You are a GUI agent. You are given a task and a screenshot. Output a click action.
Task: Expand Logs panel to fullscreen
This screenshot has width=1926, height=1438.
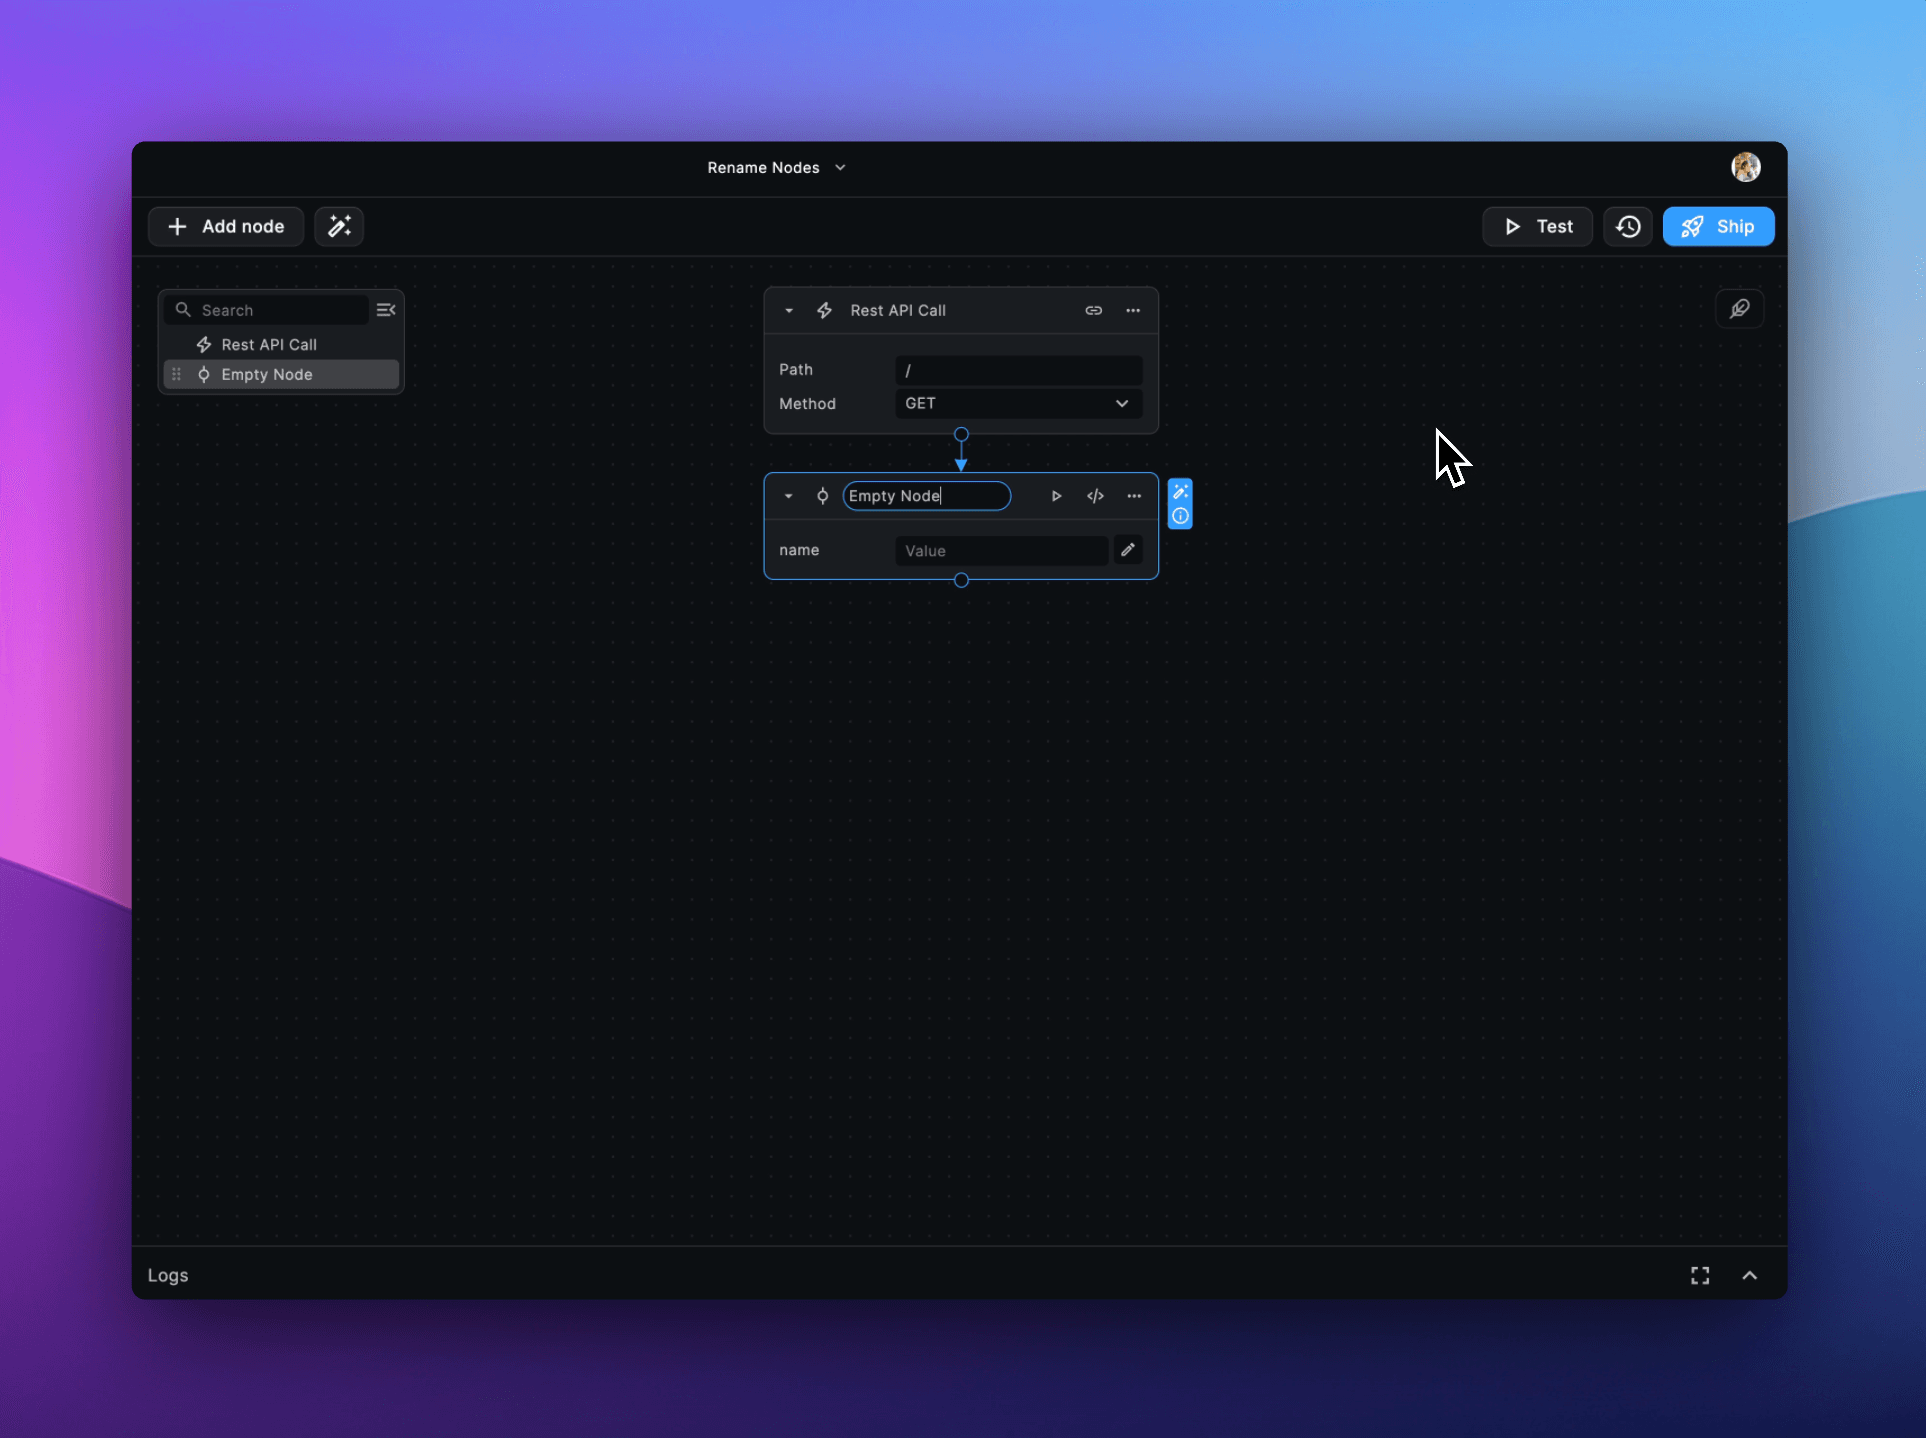point(1700,1275)
